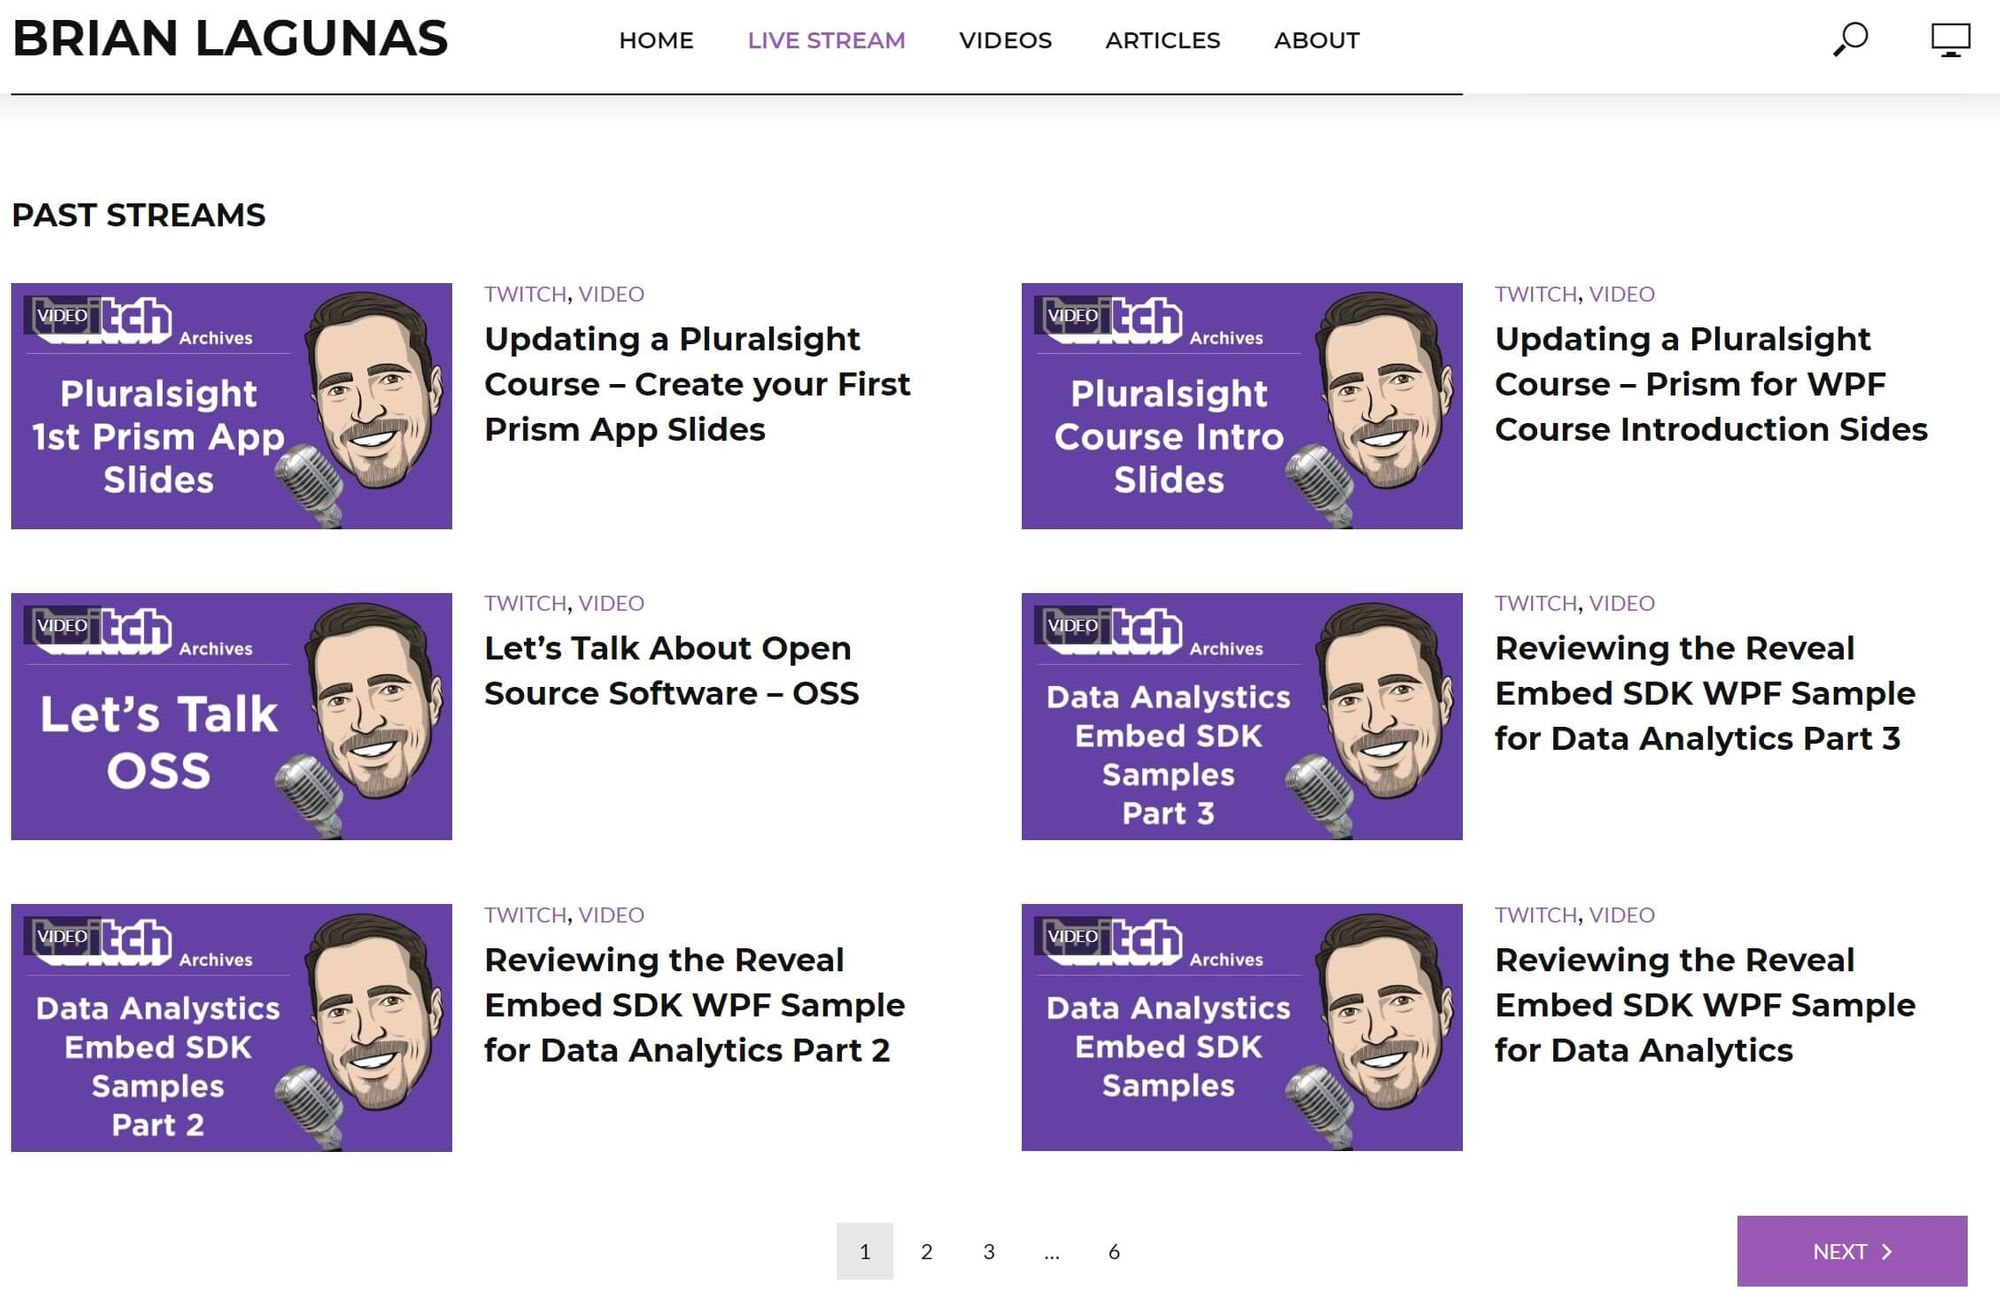This screenshot has height=1313, width=2000.
Task: Open the Videos menu item
Action: point(1005,41)
